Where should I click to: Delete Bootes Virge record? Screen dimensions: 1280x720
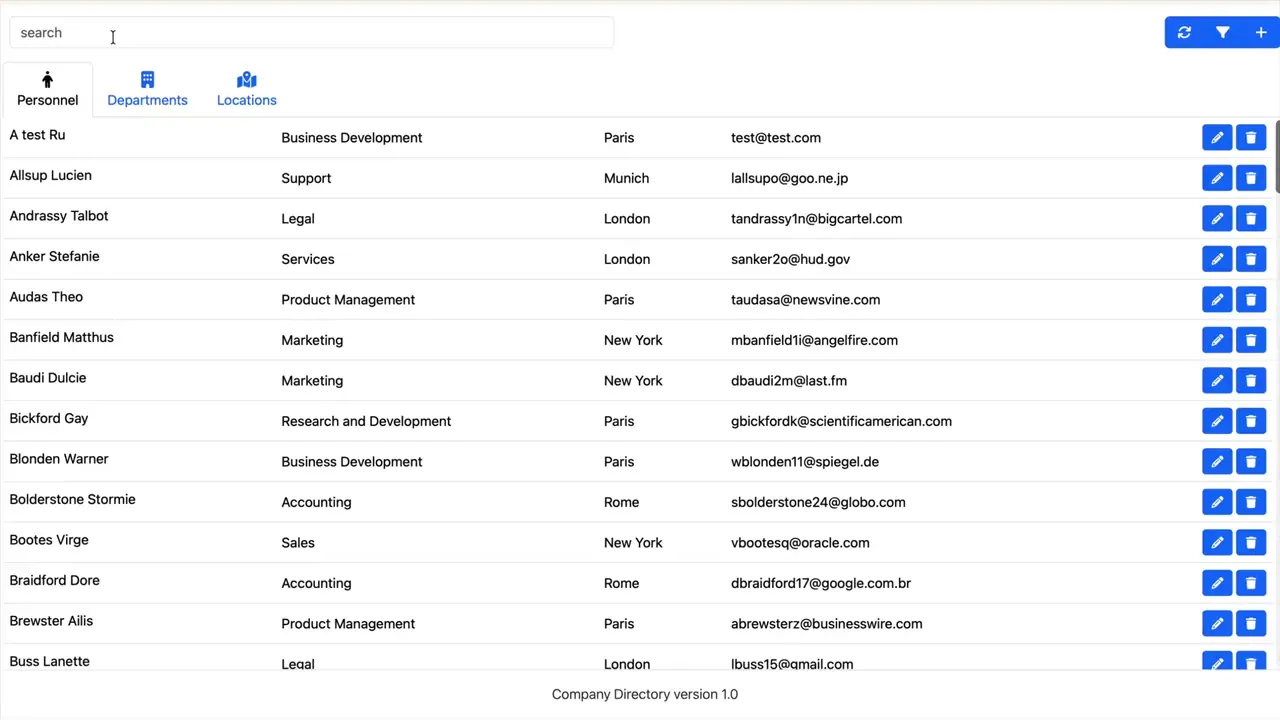click(1251, 543)
